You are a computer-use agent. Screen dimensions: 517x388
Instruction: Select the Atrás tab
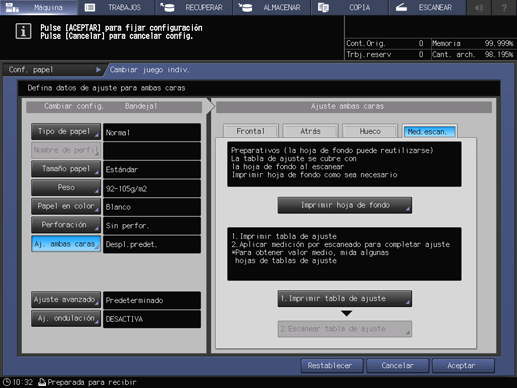pos(310,131)
